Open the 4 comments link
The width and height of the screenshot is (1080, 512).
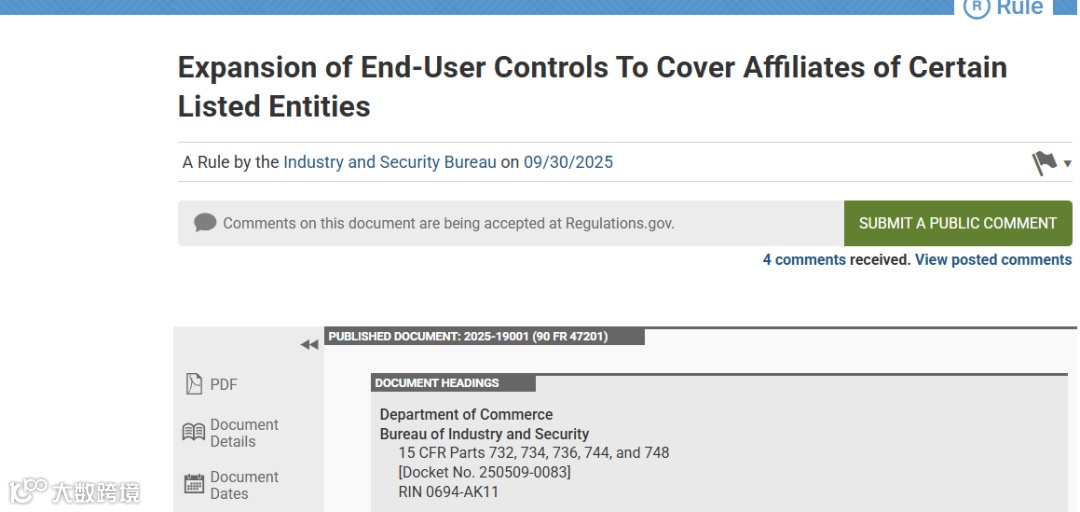(804, 260)
